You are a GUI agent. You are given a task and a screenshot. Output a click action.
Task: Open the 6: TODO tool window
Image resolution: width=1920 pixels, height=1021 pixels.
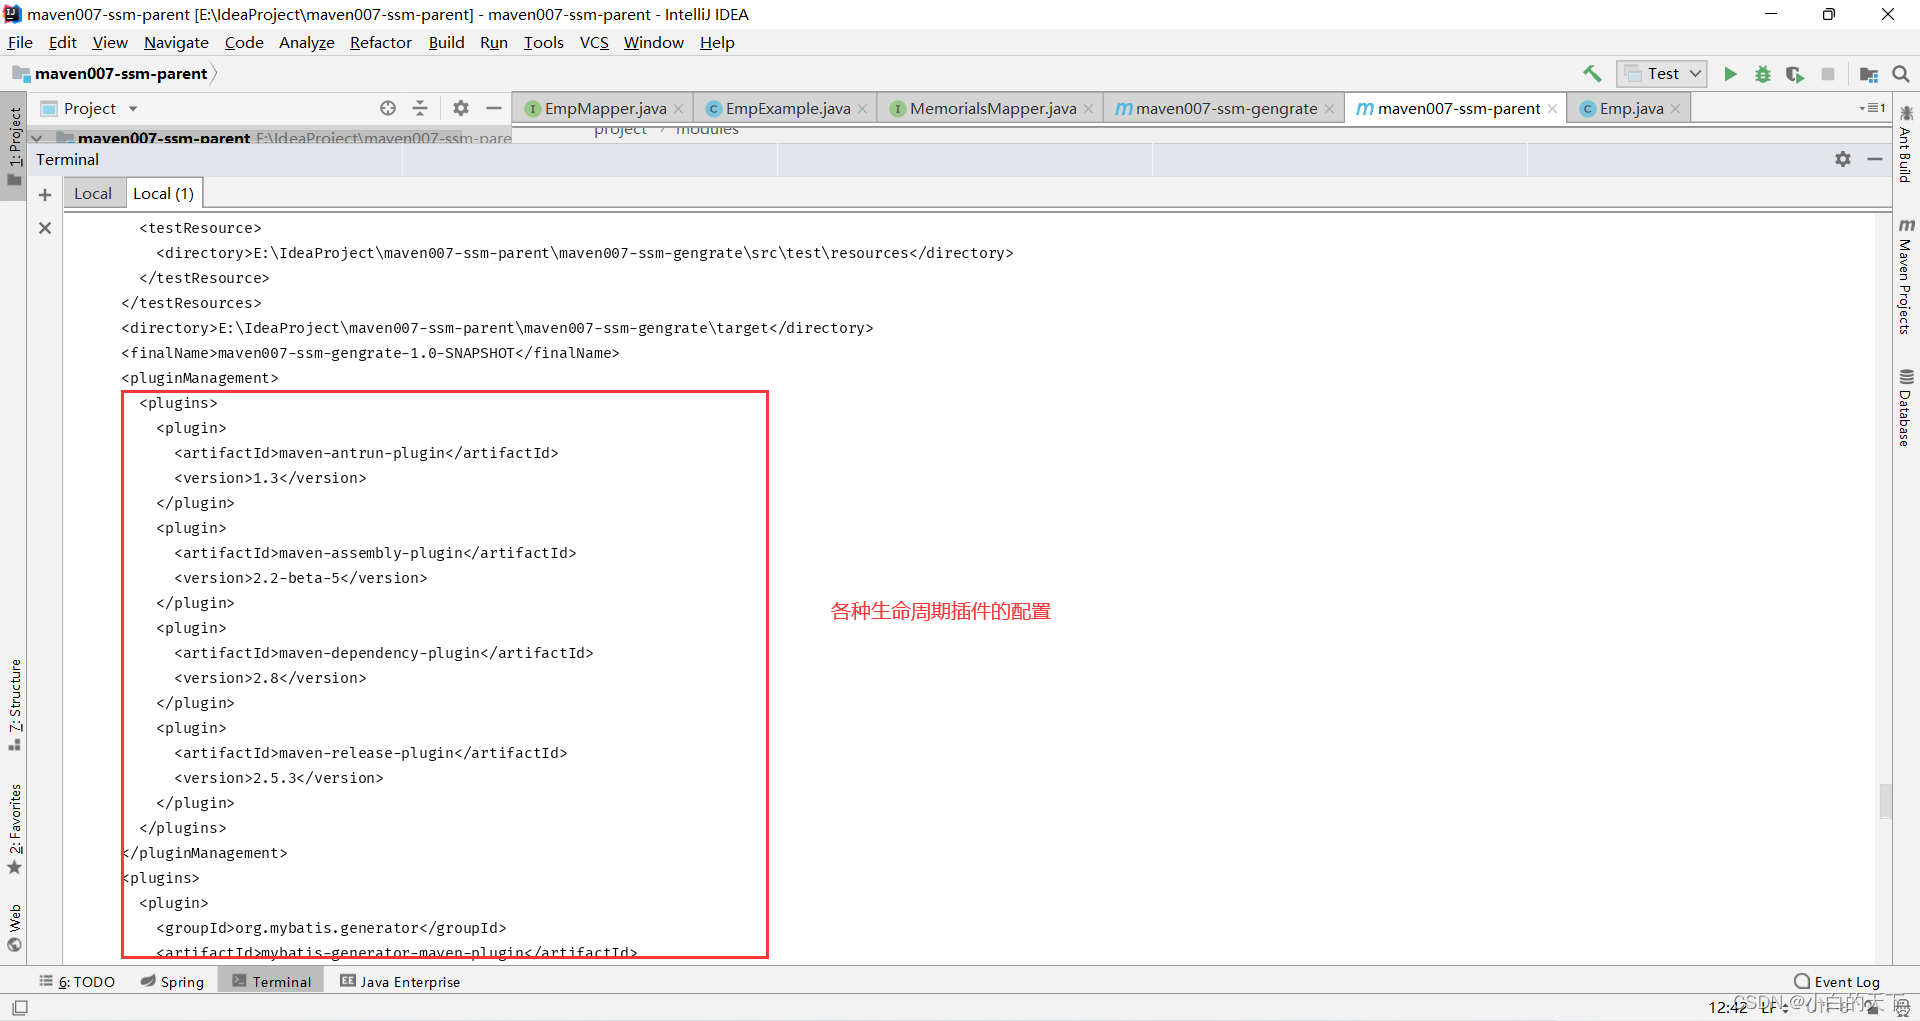tap(78, 982)
